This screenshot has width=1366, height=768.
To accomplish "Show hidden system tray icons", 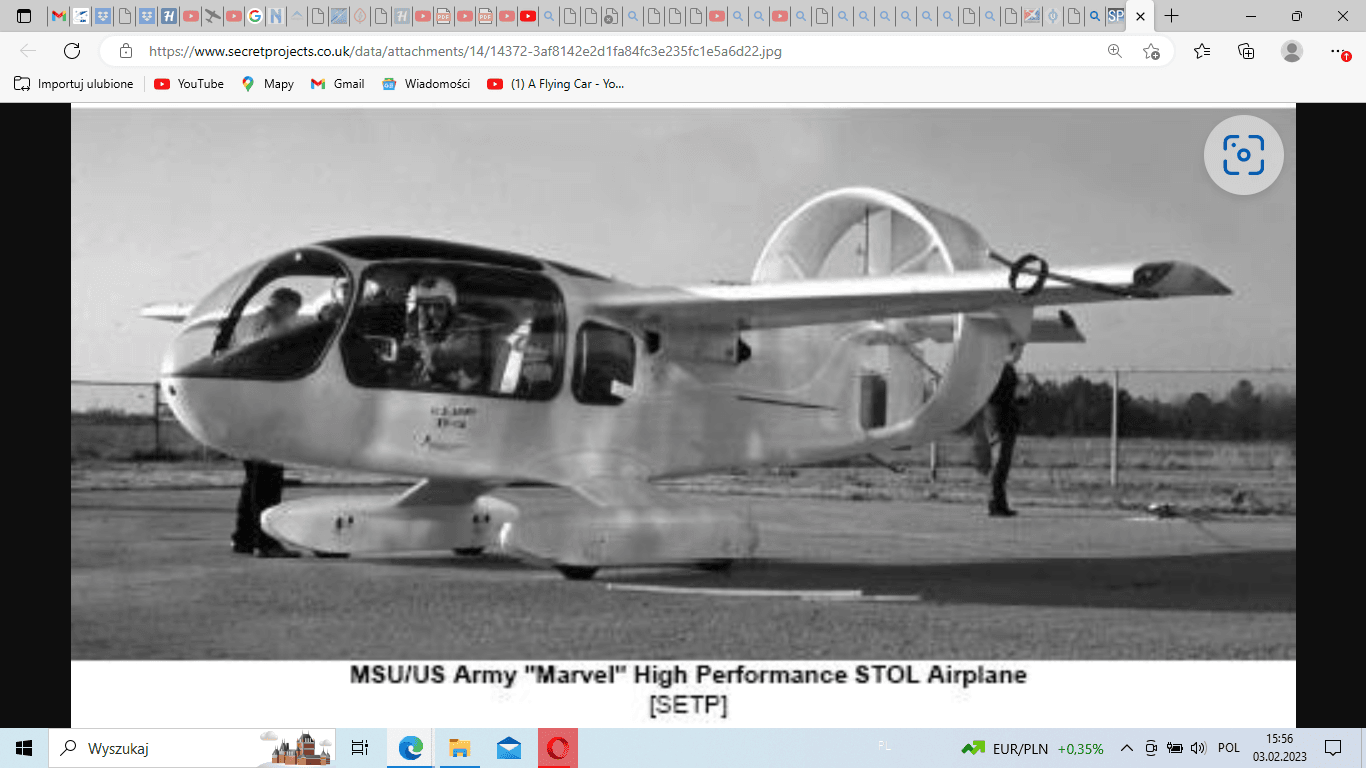I will [x=1127, y=748].
